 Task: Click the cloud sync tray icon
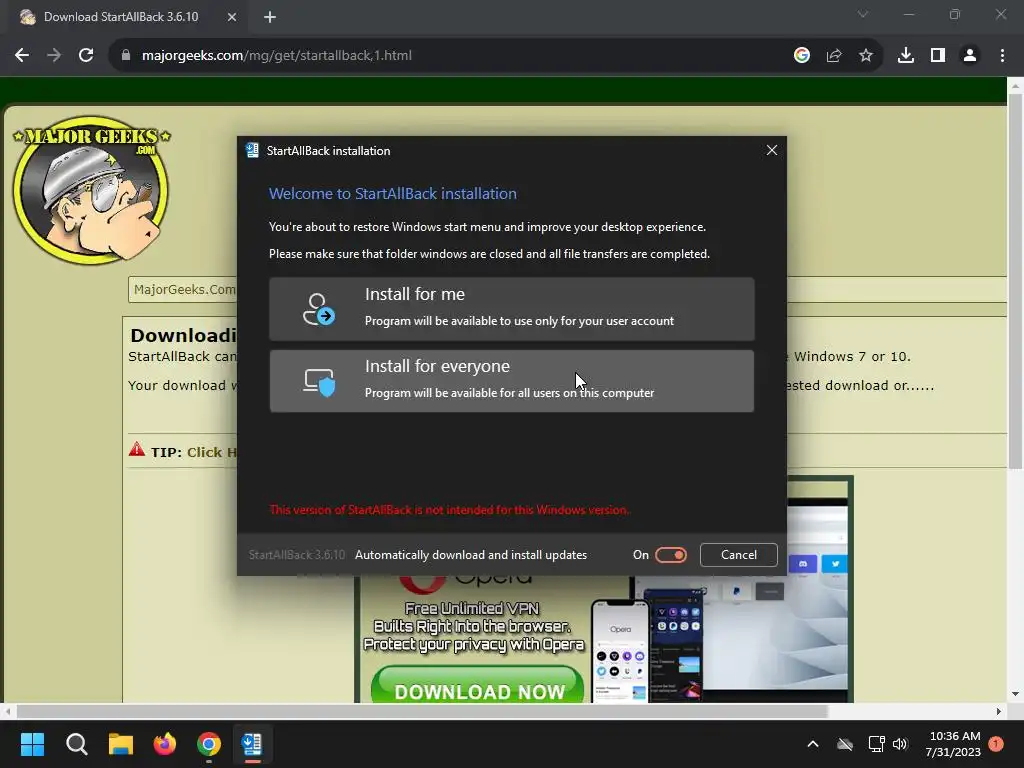click(845, 744)
